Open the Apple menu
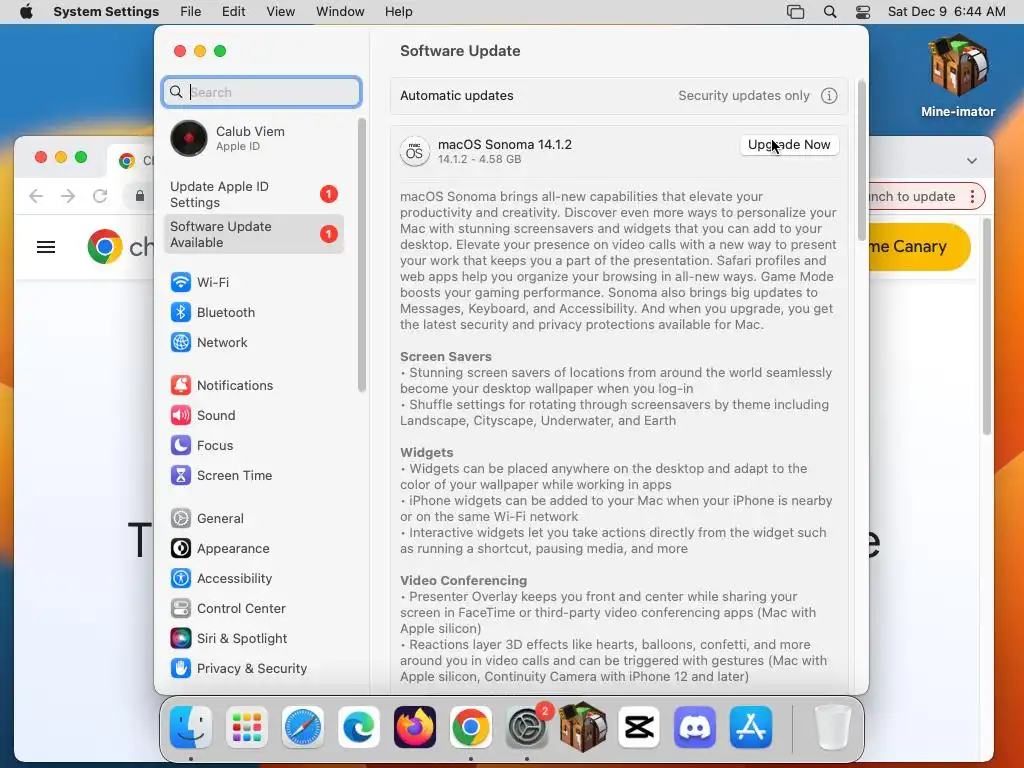Viewport: 1024px width, 768px height. tap(26, 12)
